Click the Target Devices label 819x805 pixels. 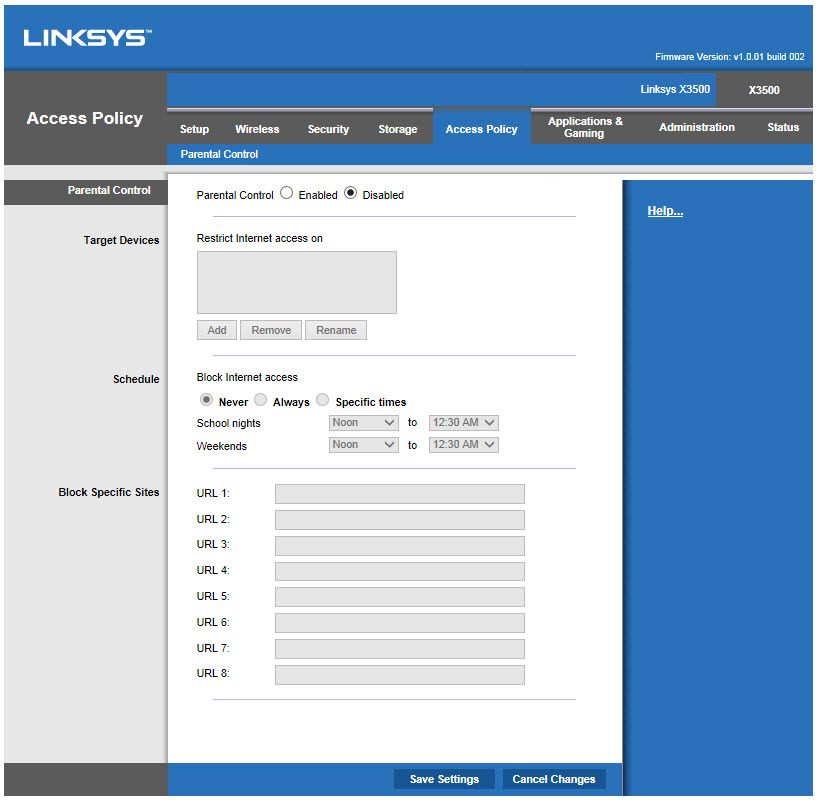[x=121, y=240]
